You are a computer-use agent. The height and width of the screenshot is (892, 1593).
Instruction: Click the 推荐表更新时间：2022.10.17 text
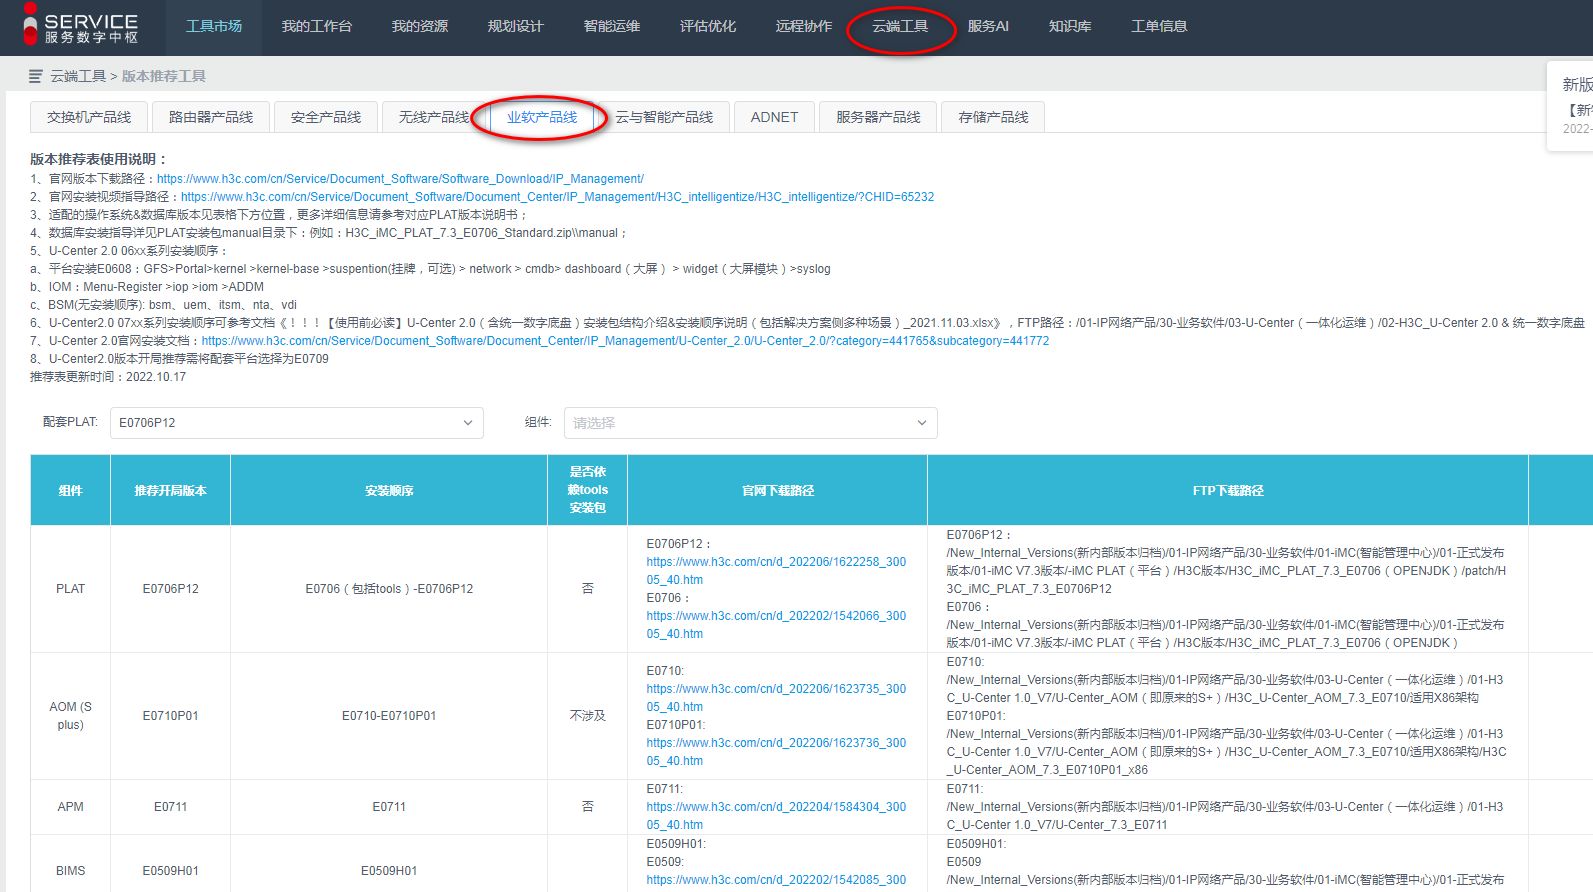coord(108,377)
